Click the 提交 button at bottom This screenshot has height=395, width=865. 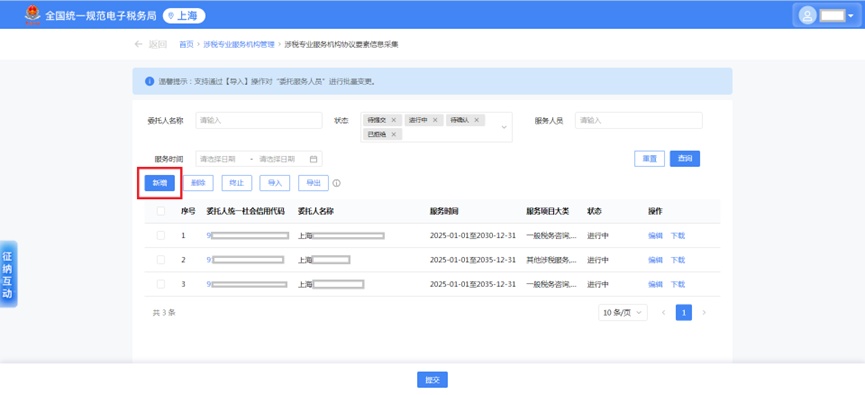click(432, 380)
